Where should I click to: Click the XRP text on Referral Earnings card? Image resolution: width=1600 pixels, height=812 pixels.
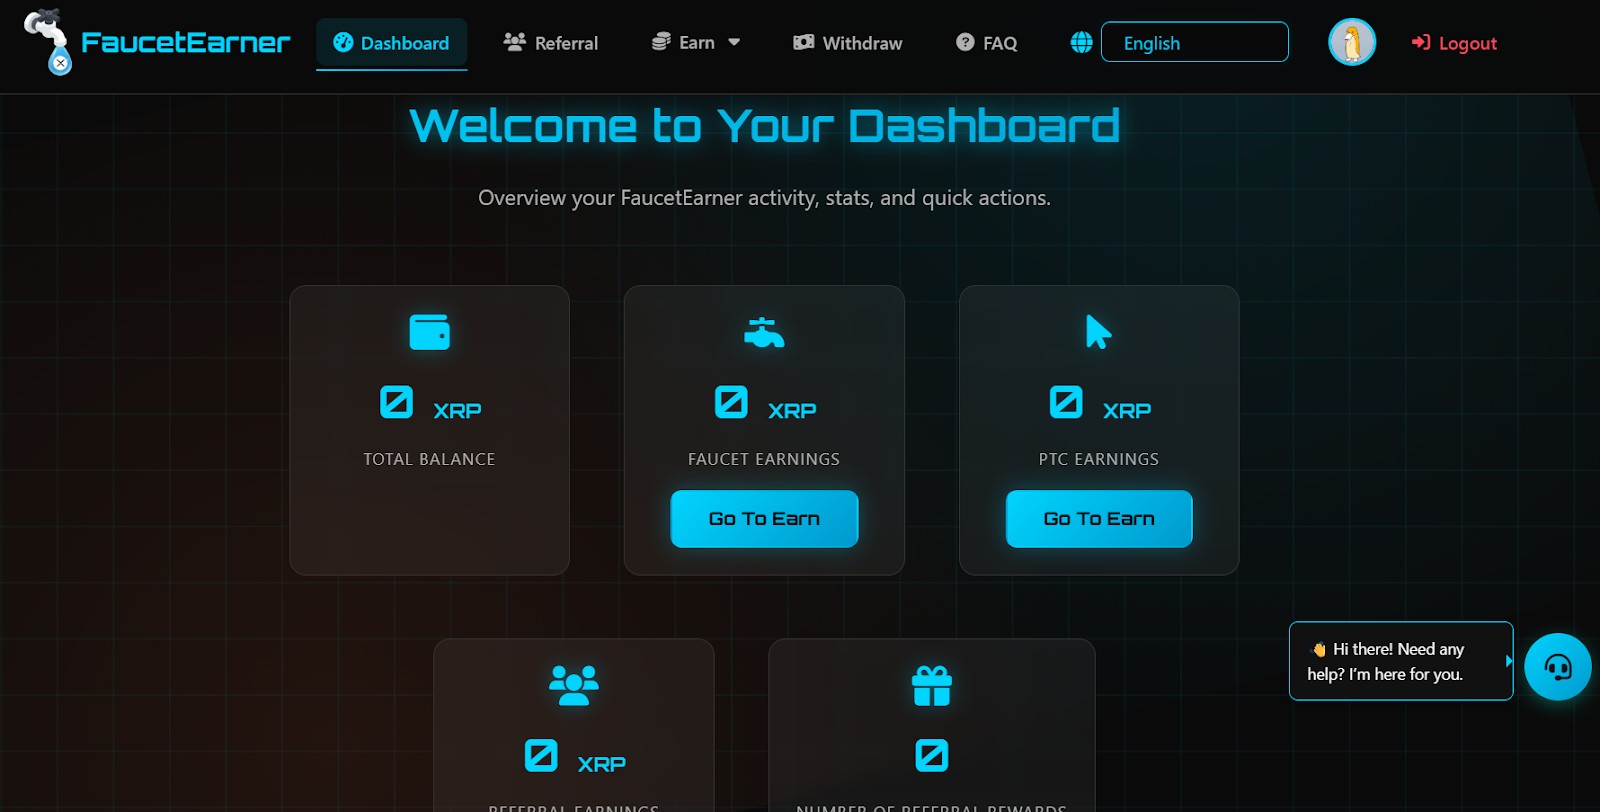(x=602, y=764)
